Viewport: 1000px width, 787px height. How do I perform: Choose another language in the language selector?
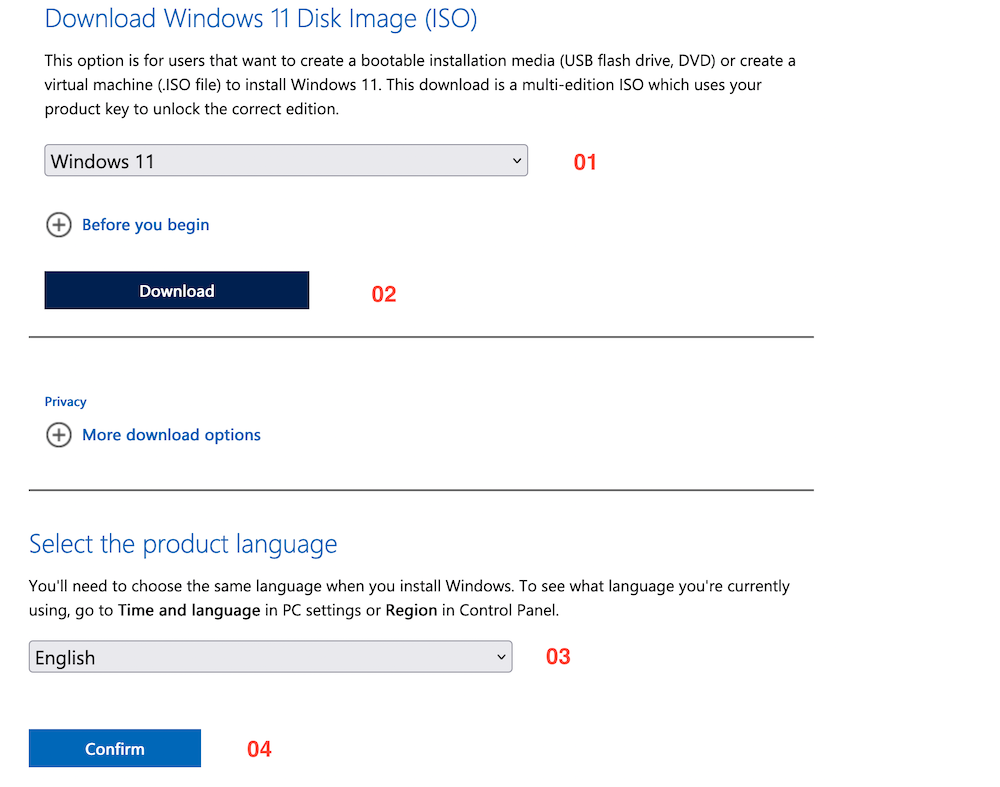tap(270, 657)
